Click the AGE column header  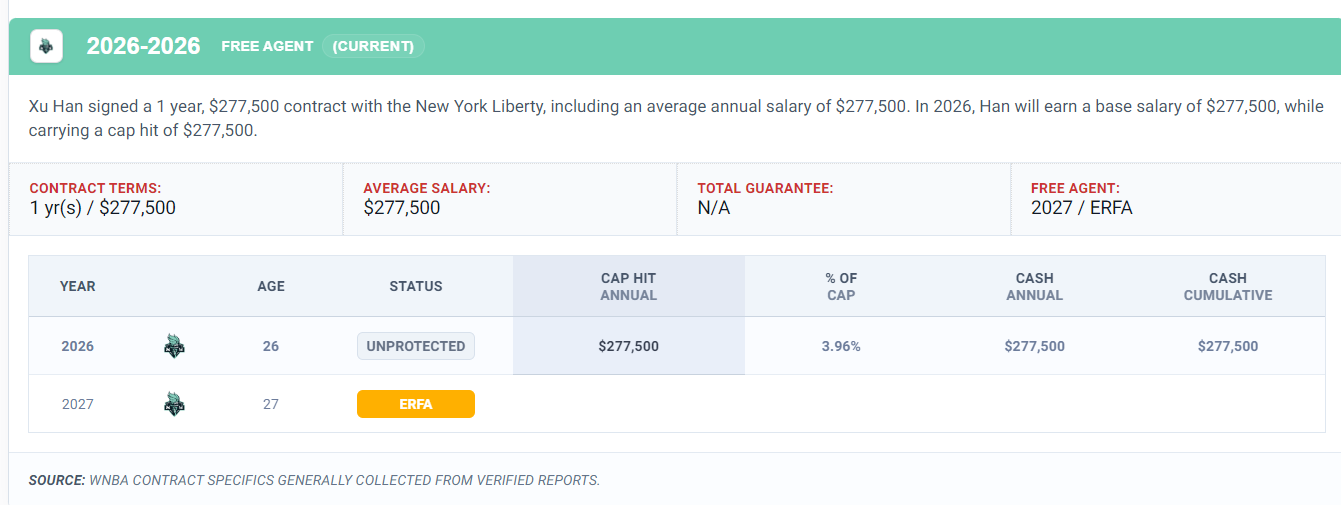271,286
